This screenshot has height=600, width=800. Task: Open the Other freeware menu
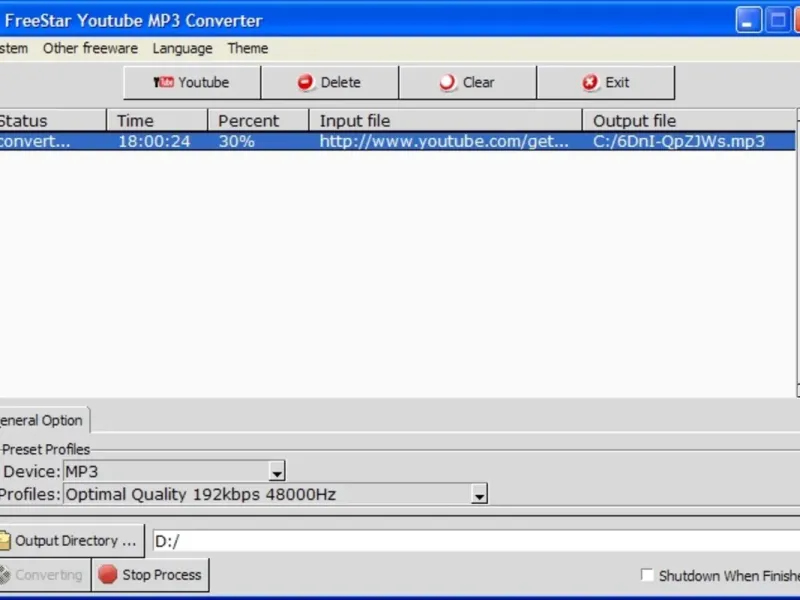pos(90,48)
